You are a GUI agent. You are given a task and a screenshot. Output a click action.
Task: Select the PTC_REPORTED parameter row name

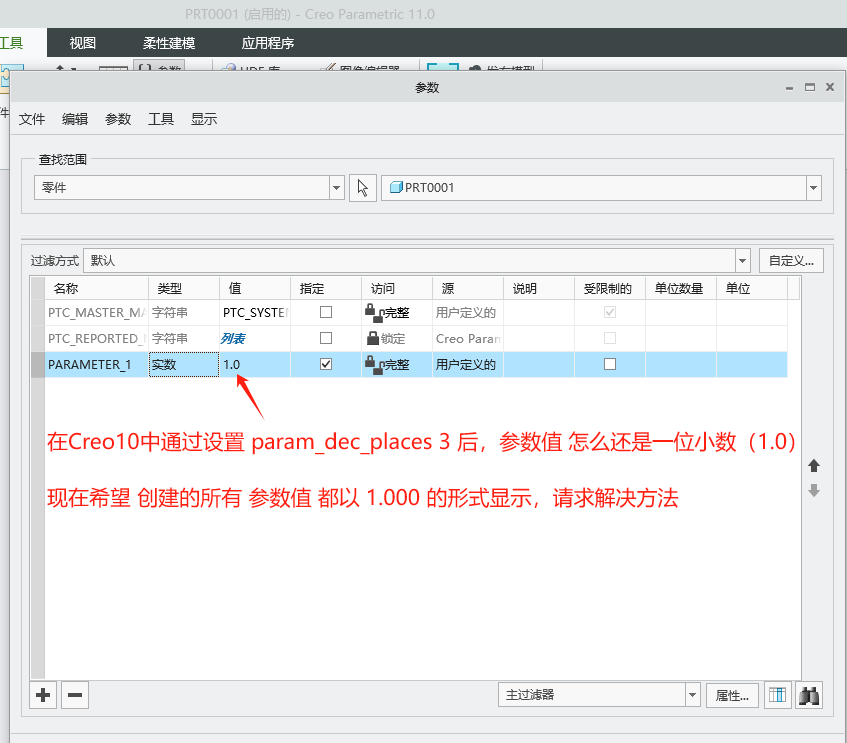(96, 339)
